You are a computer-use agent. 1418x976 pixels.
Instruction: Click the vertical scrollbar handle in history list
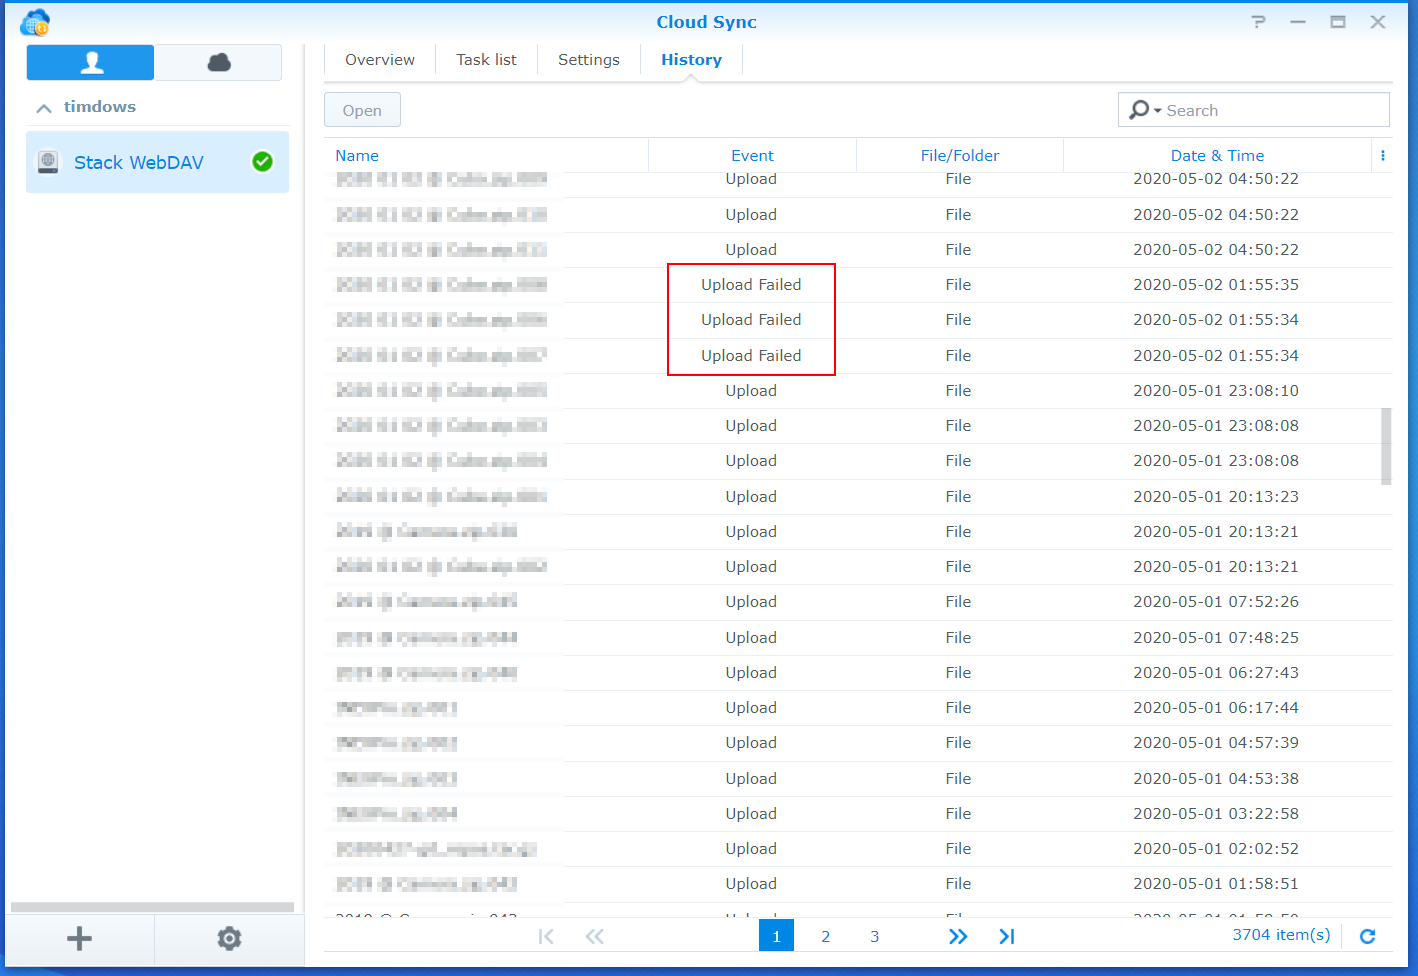coord(1386,445)
